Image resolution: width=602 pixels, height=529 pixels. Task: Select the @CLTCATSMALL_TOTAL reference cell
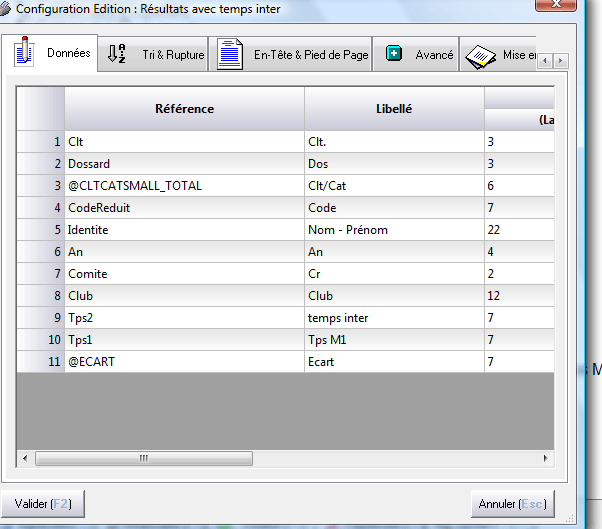184,185
